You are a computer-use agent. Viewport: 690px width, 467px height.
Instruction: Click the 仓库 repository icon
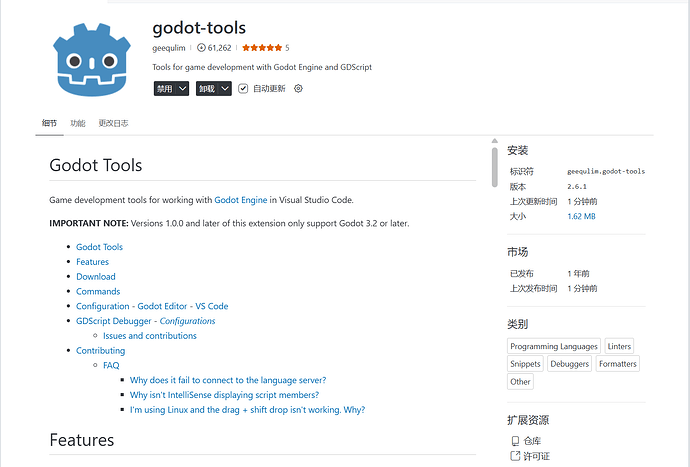point(515,441)
